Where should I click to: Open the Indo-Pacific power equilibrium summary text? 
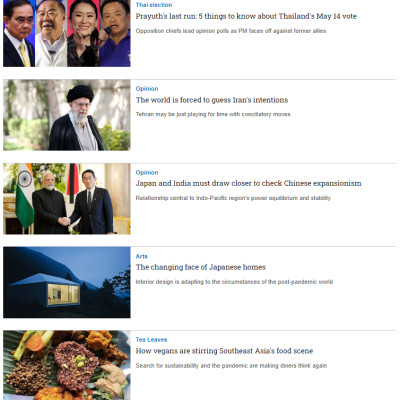coord(233,198)
